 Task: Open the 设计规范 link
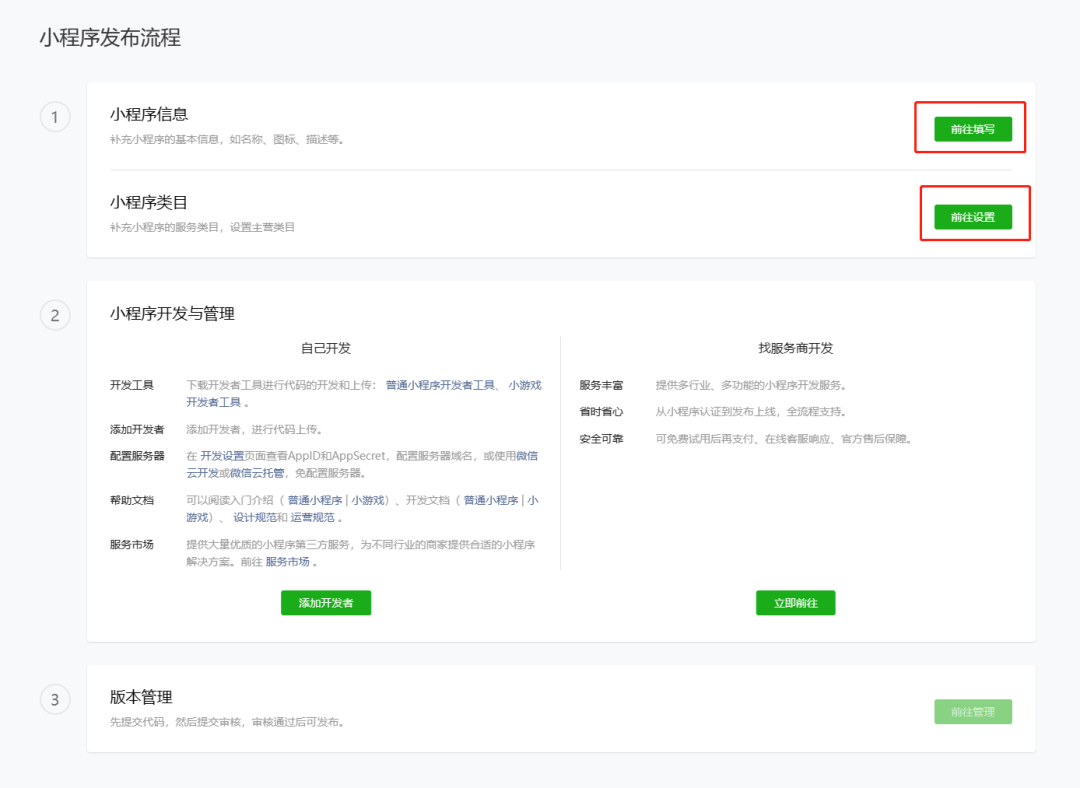253,518
